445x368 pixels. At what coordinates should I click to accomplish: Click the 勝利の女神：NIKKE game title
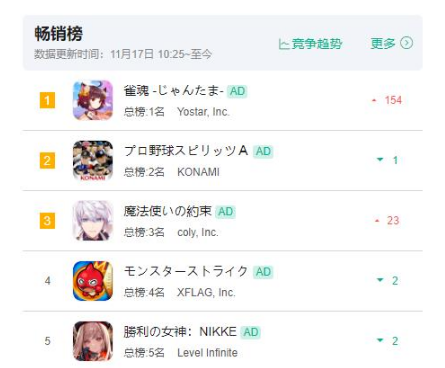coord(180,332)
